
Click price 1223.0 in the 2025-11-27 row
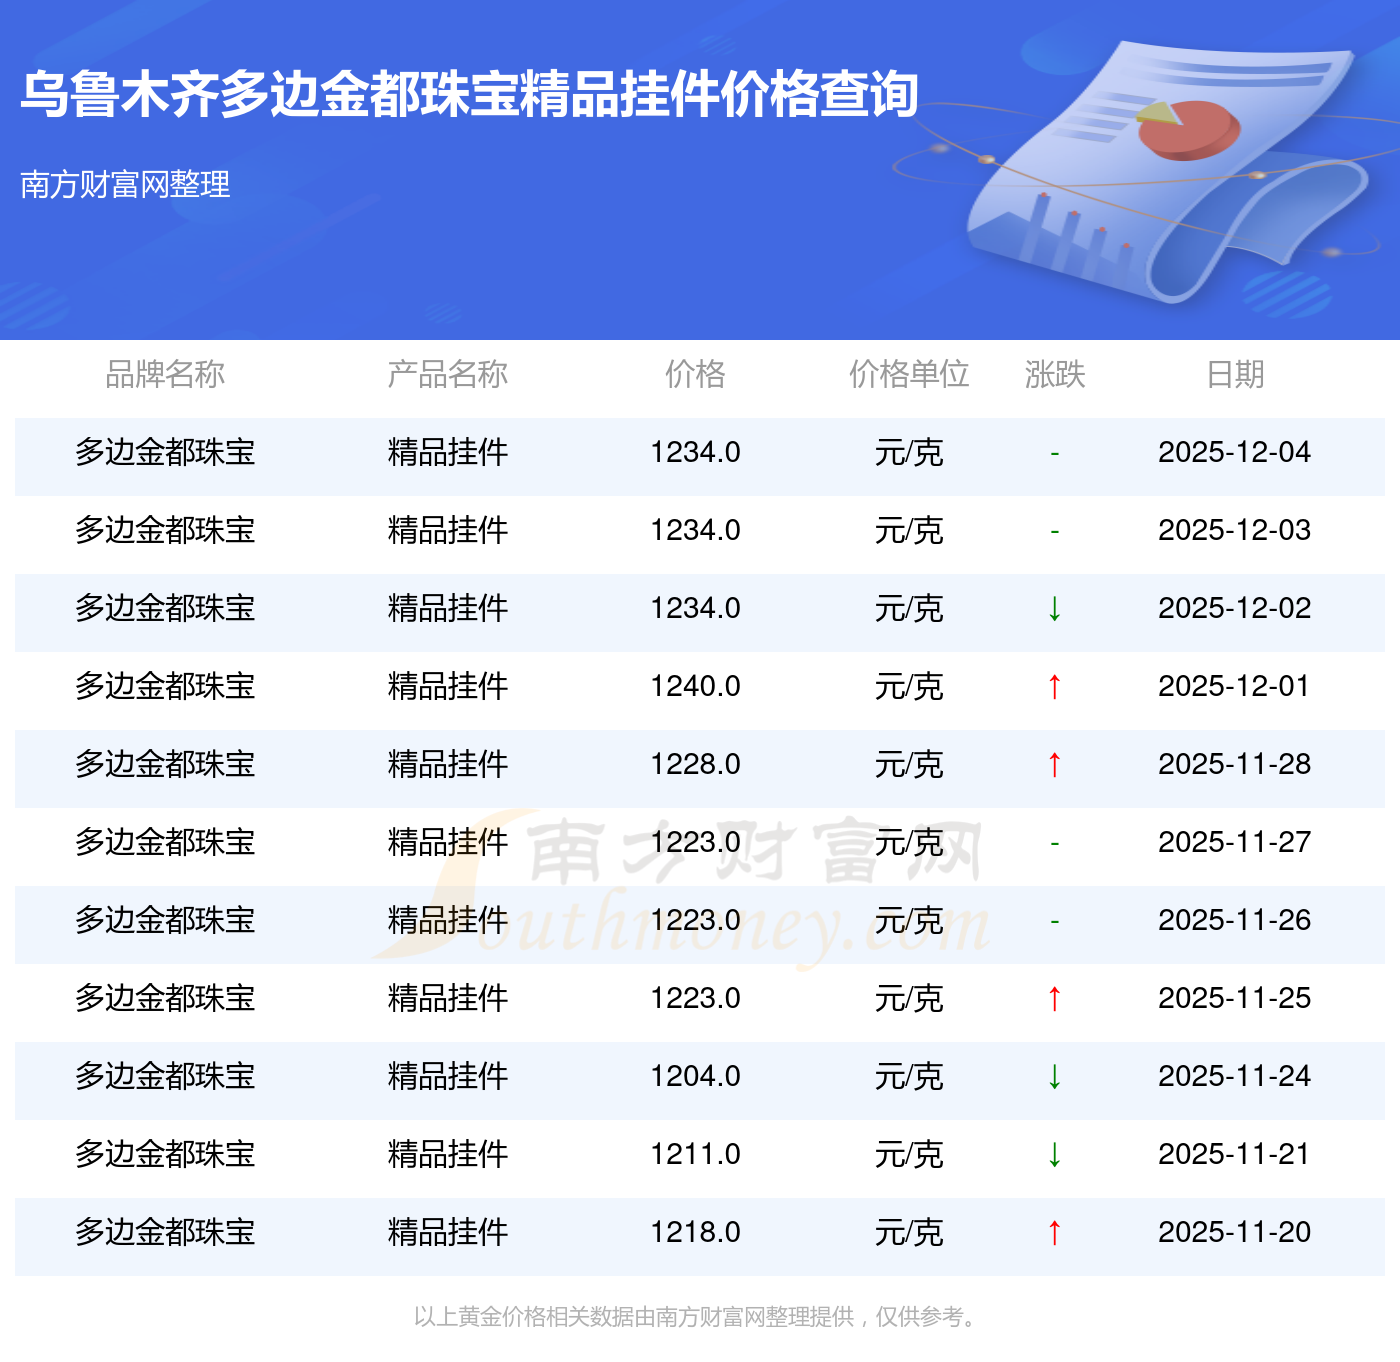tap(695, 842)
